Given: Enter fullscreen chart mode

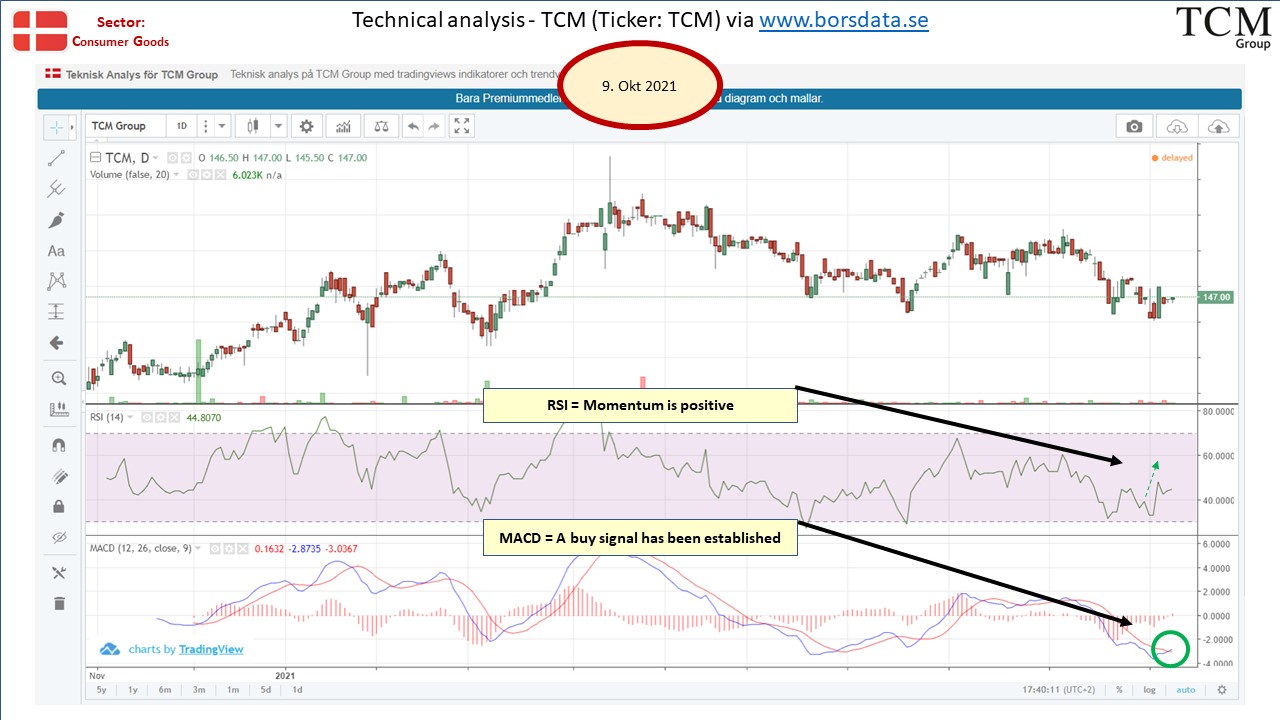Looking at the screenshot, I should (461, 126).
